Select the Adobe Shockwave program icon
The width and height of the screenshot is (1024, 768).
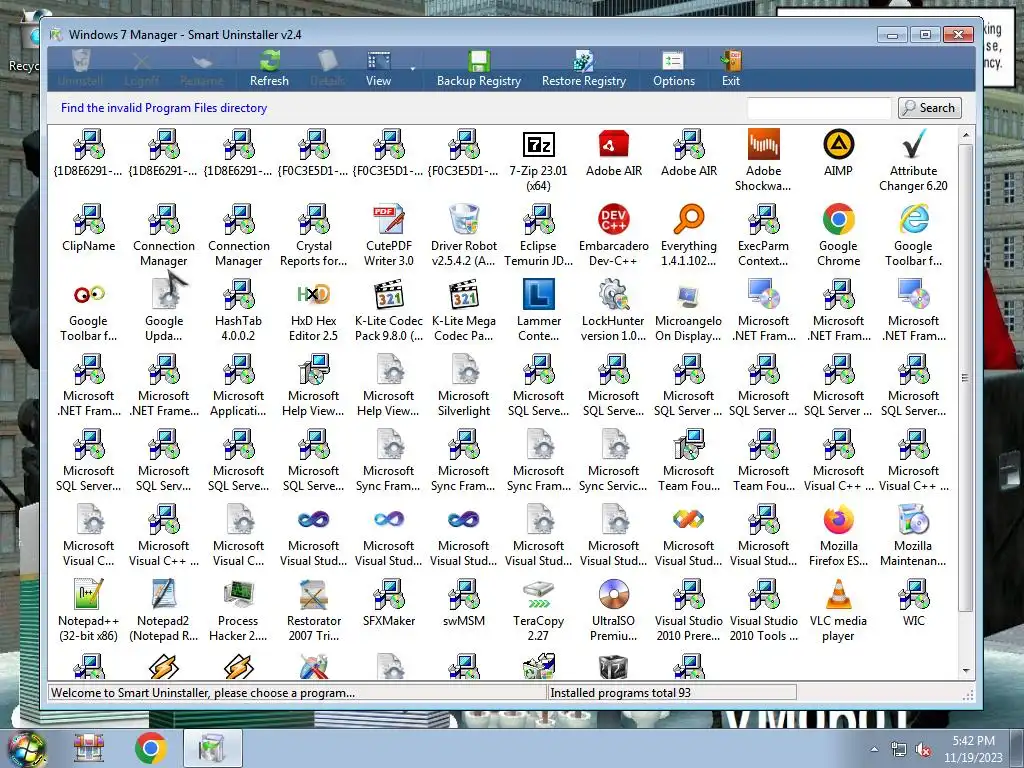(763, 161)
